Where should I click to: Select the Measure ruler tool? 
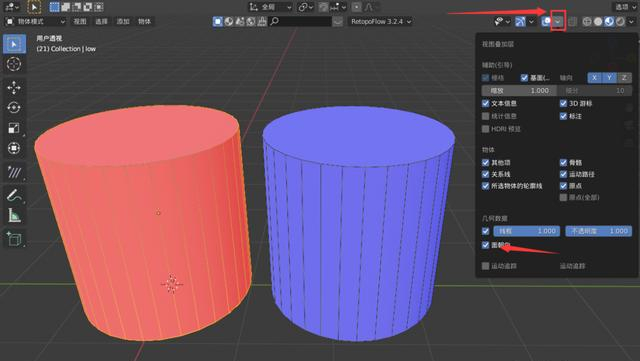(x=14, y=216)
